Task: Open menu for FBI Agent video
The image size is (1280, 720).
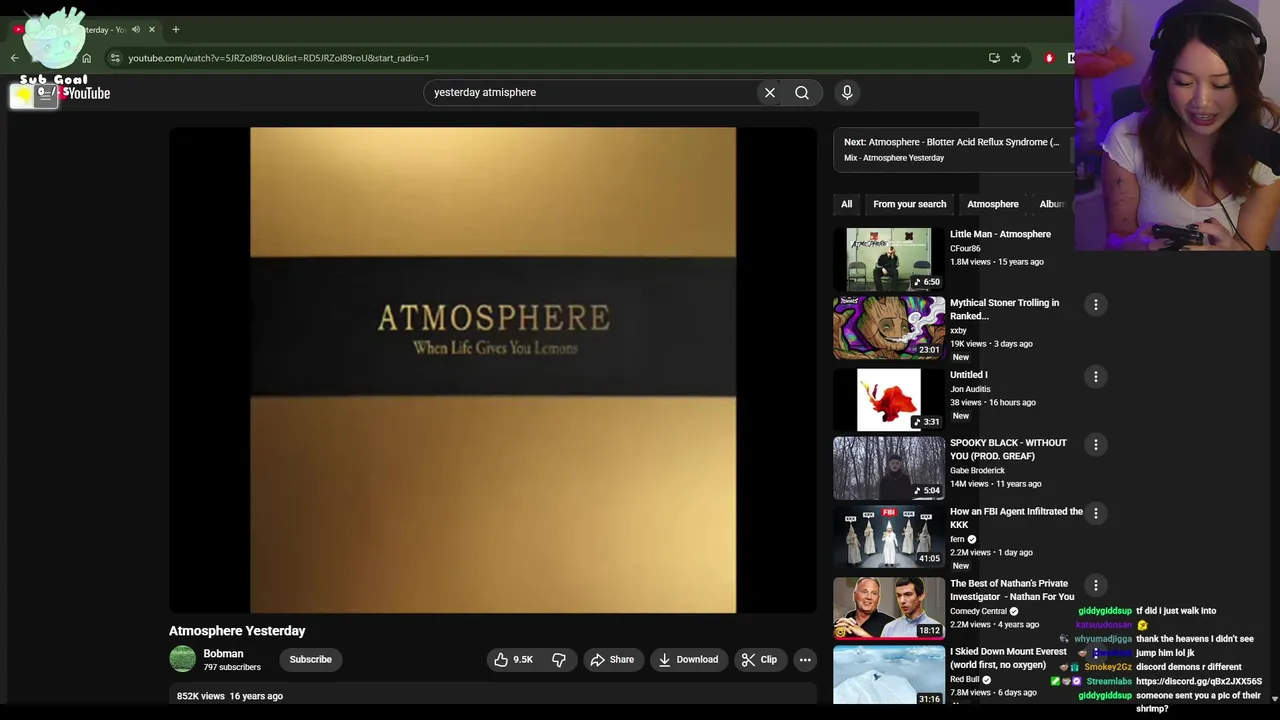Action: pos(1095,513)
